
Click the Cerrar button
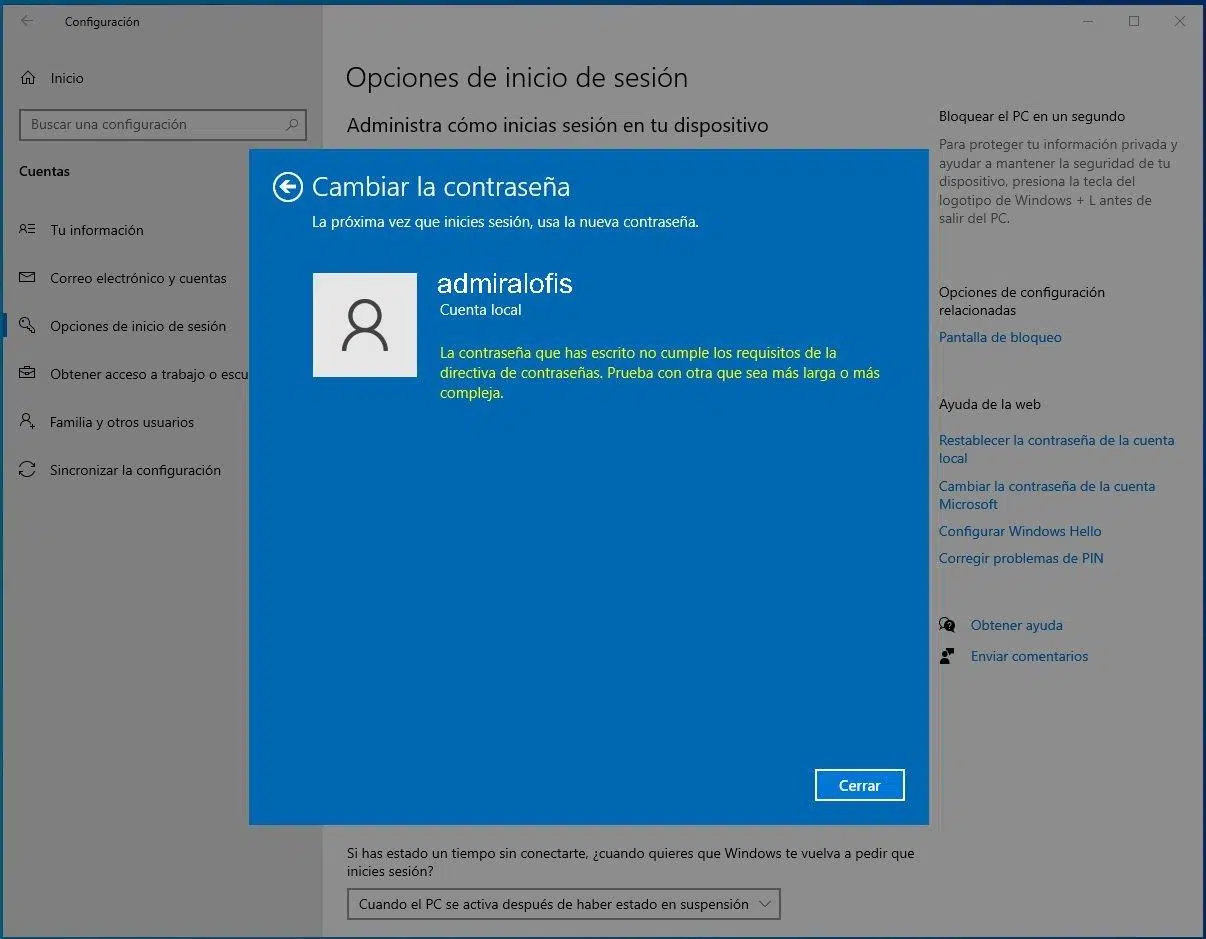point(859,785)
